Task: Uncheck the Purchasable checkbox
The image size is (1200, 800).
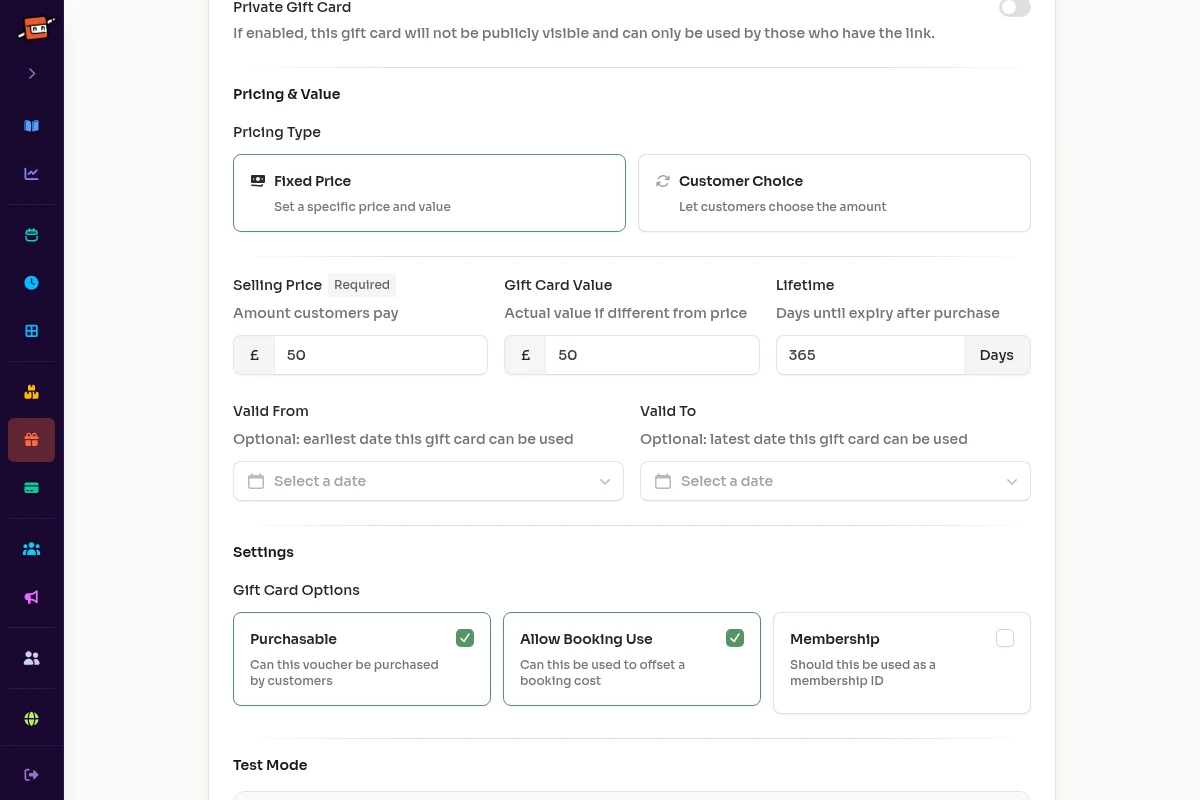Action: [465, 638]
